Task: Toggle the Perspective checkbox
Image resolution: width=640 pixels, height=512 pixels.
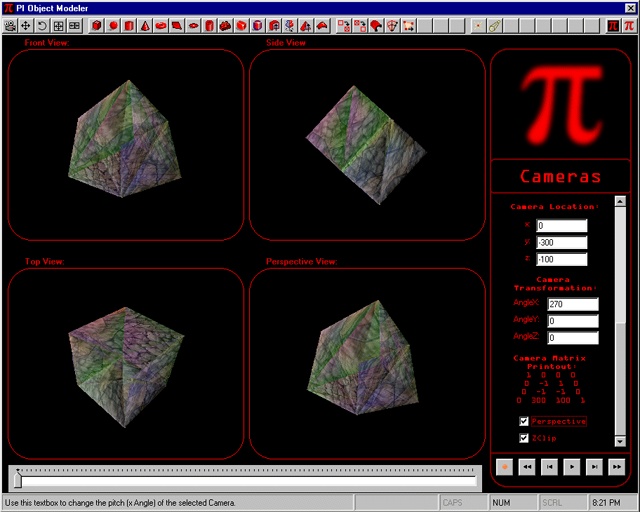Action: coord(524,421)
